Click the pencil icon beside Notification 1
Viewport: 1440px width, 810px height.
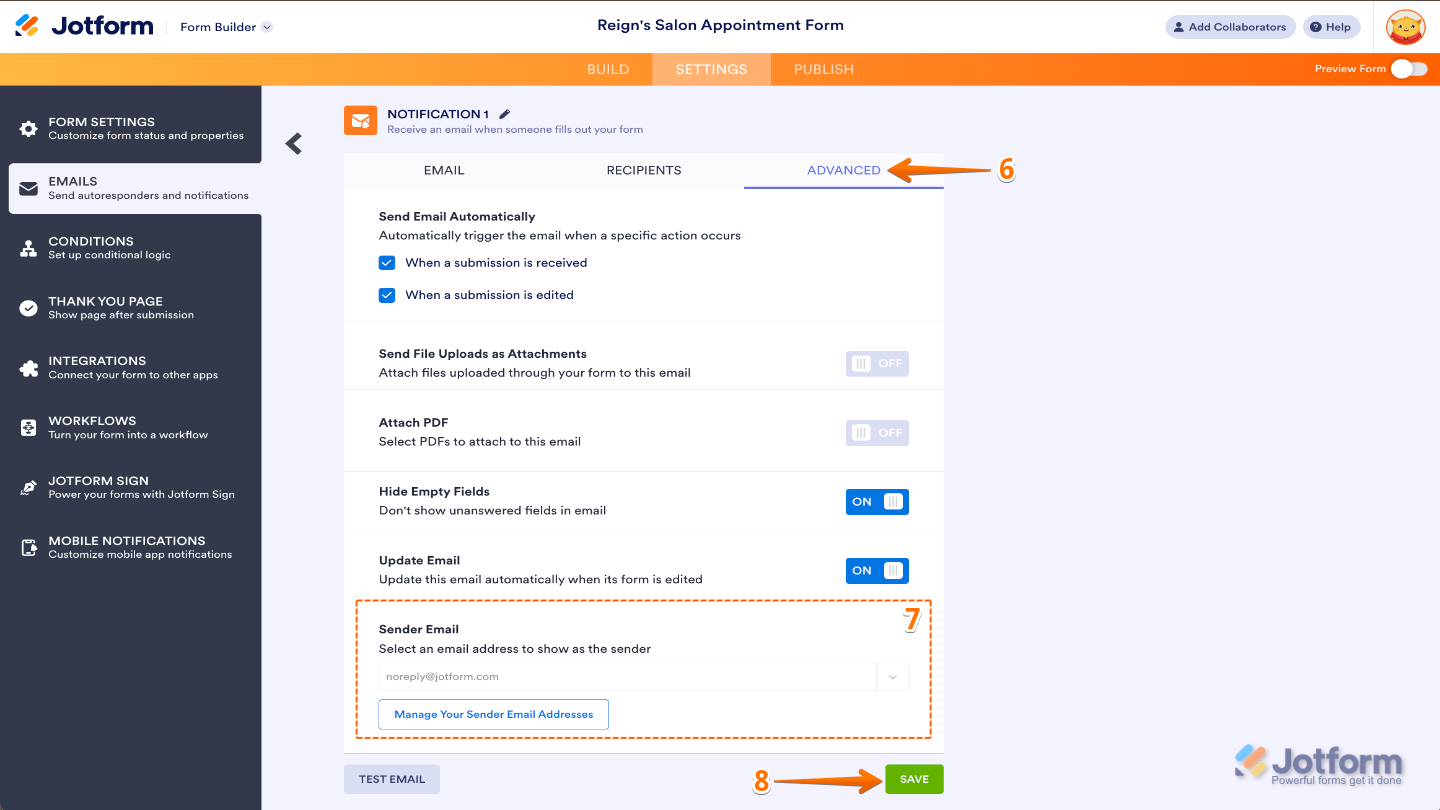[x=505, y=114]
